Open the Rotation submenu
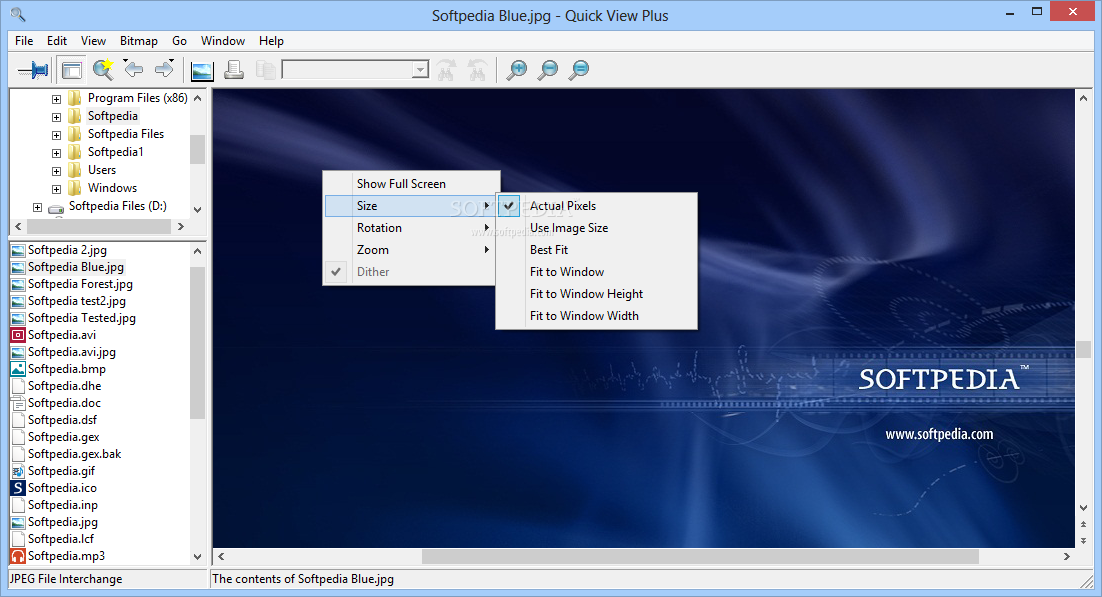Screen dimensions: 1102x597 (411, 227)
